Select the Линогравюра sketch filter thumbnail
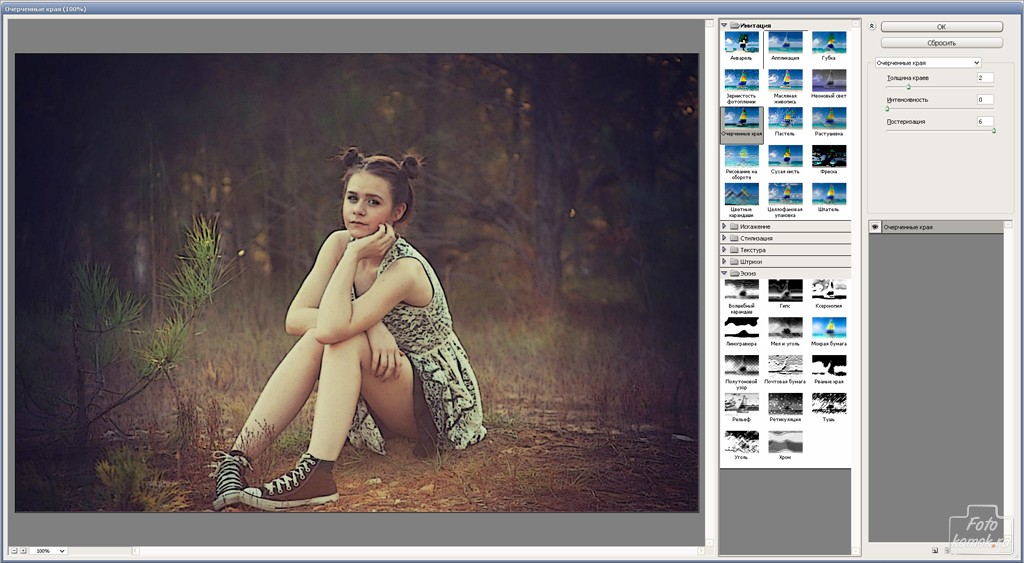1024x563 pixels. pyautogui.click(x=741, y=328)
